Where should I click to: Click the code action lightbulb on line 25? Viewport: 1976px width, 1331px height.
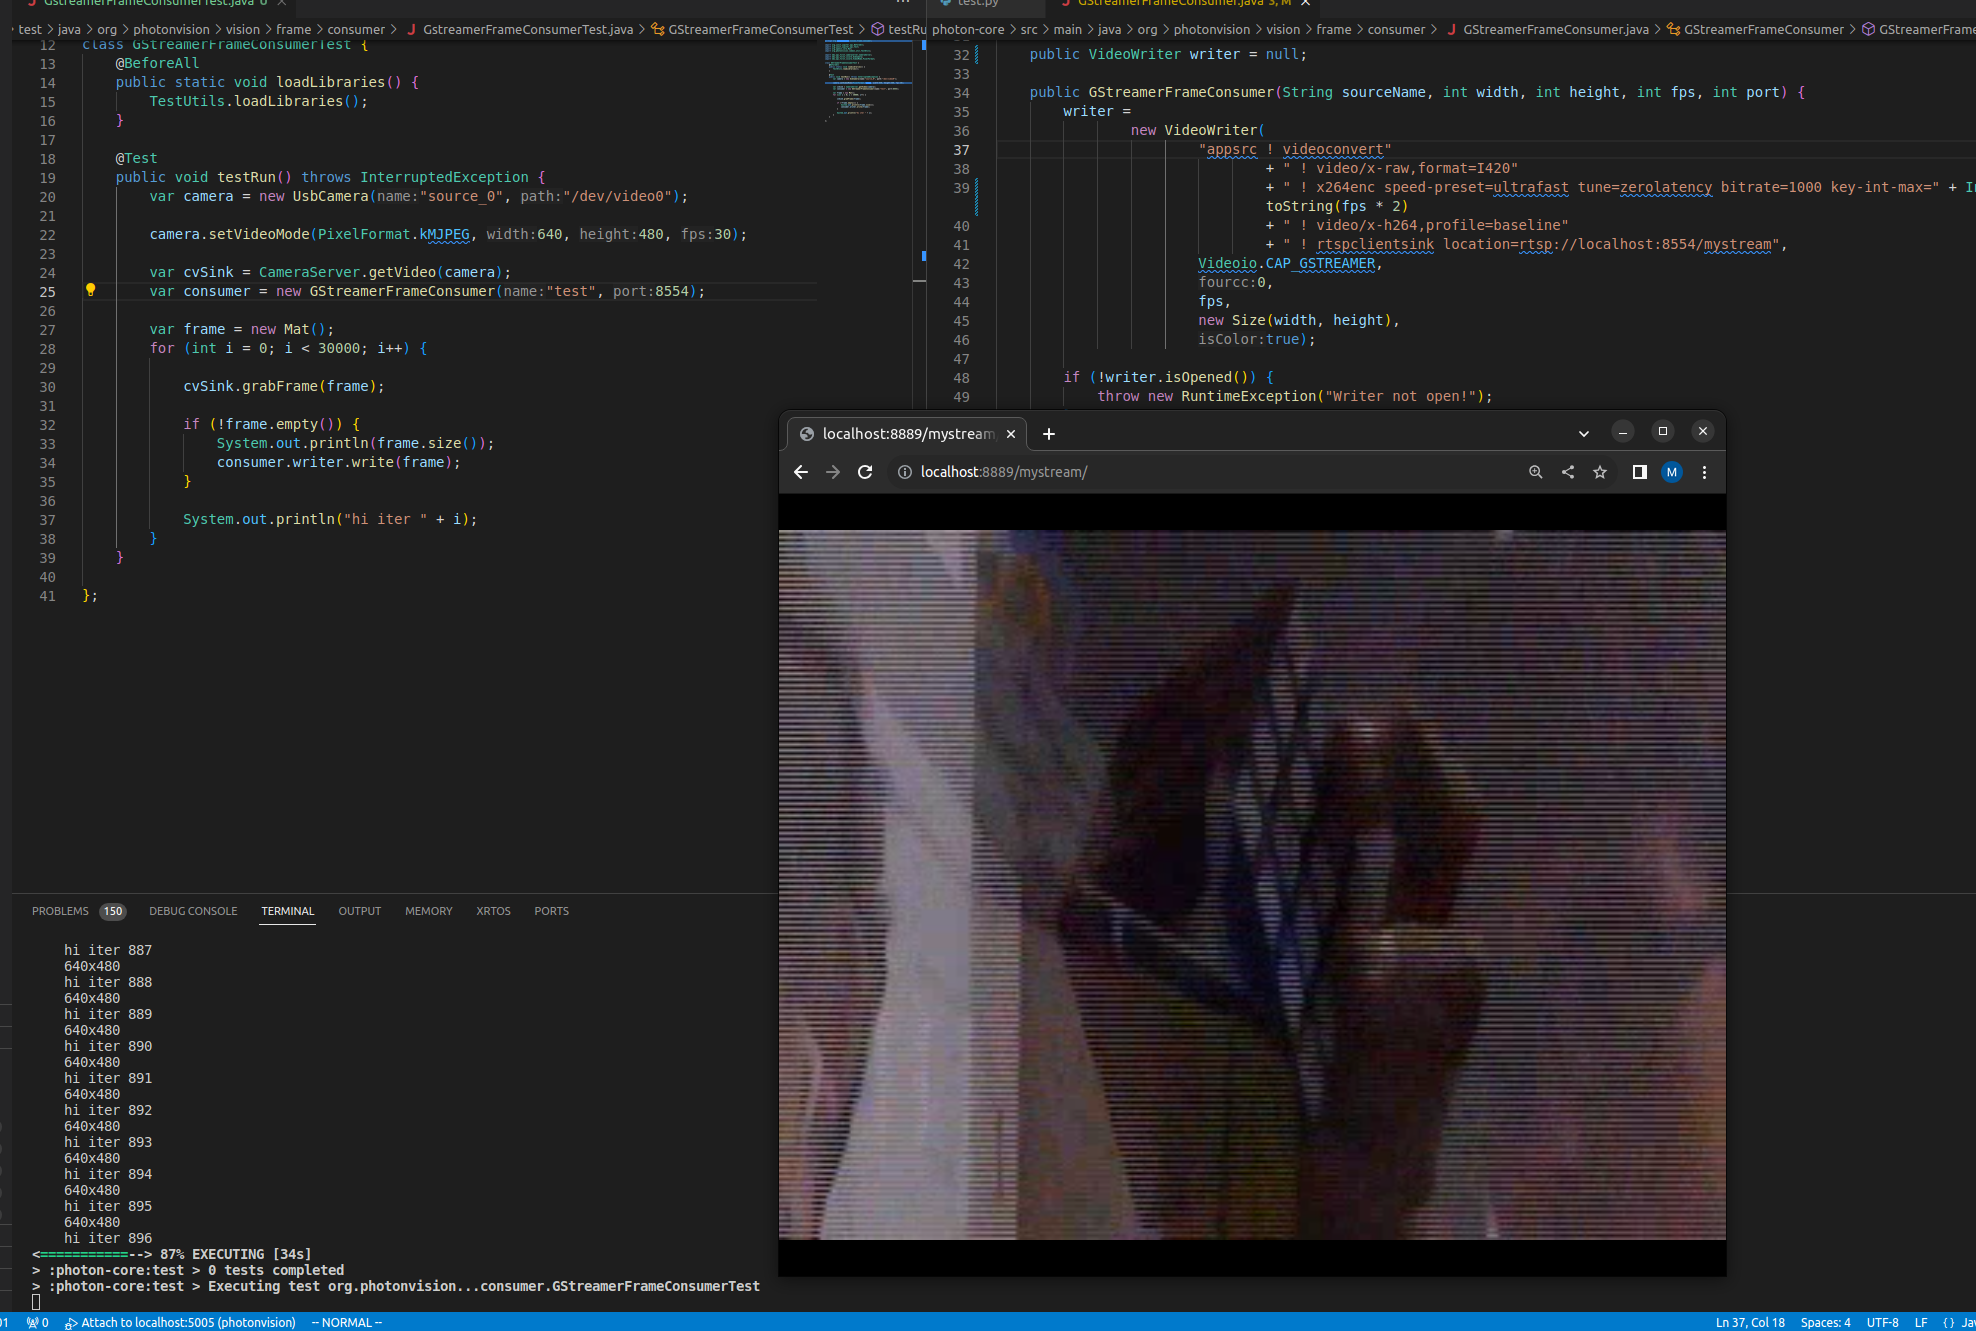tap(91, 290)
